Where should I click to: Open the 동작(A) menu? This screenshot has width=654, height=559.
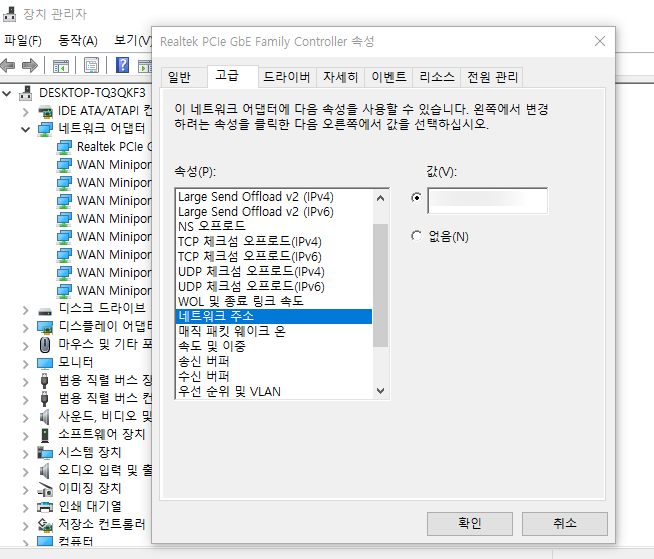tap(78, 40)
